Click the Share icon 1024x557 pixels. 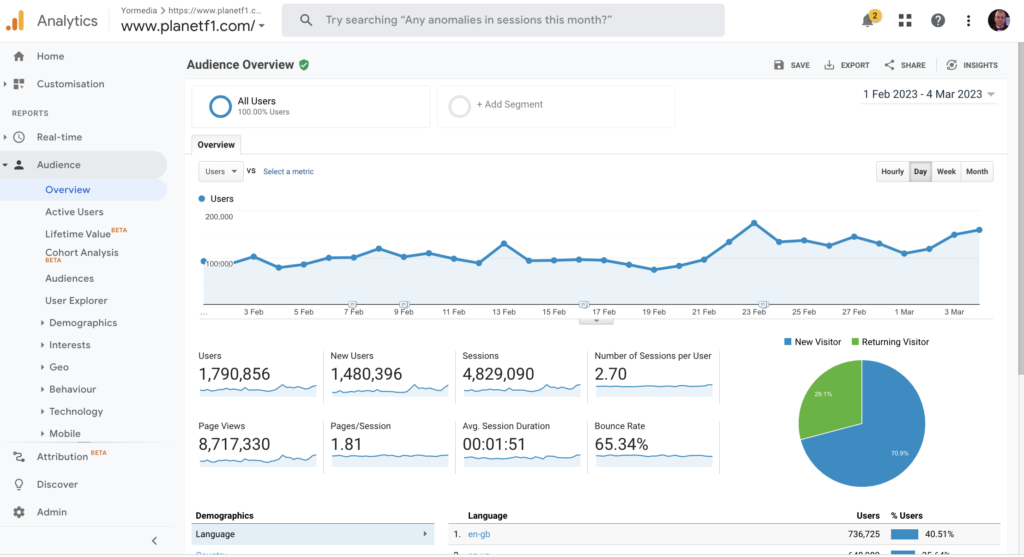pos(889,65)
